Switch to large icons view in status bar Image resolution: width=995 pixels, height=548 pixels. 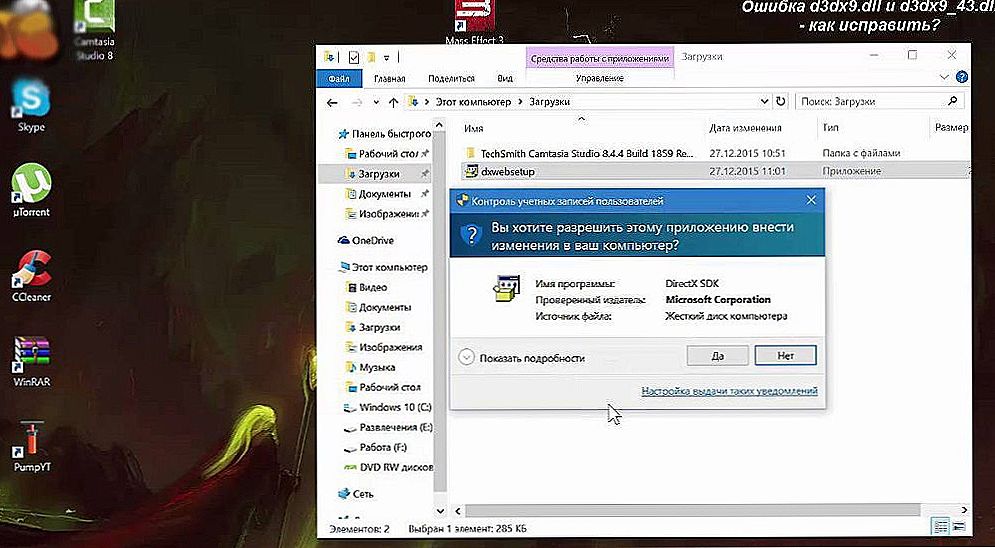coord(958,526)
